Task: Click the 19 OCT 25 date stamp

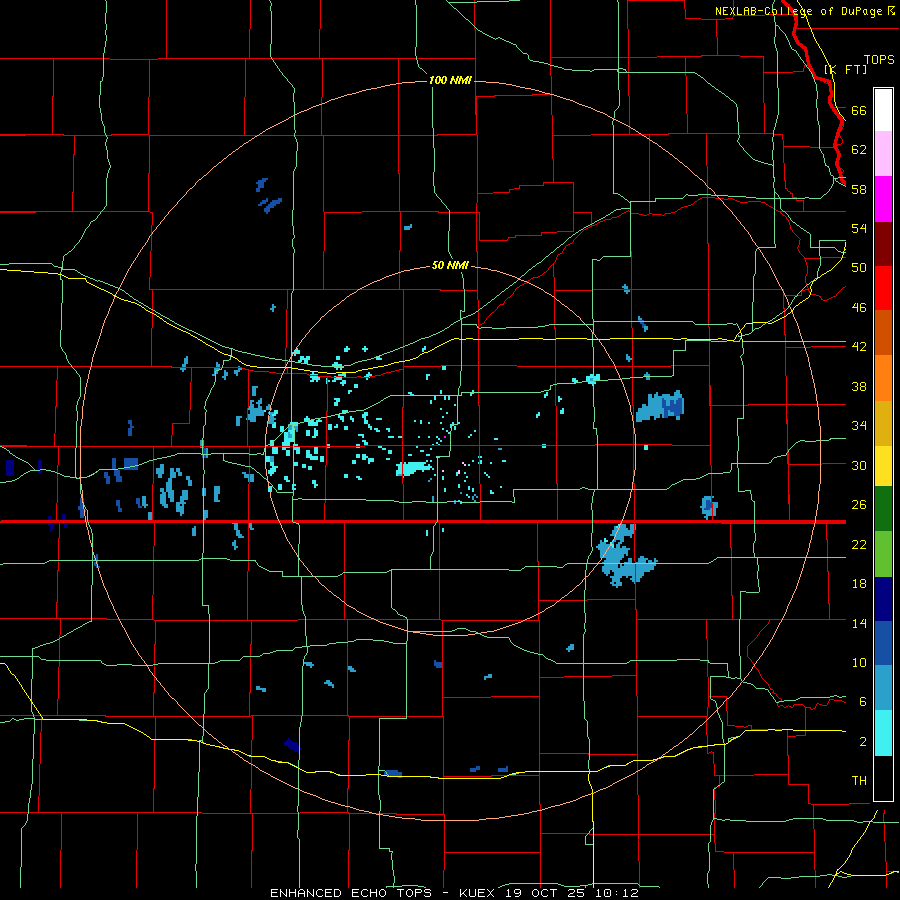Action: click(x=549, y=893)
